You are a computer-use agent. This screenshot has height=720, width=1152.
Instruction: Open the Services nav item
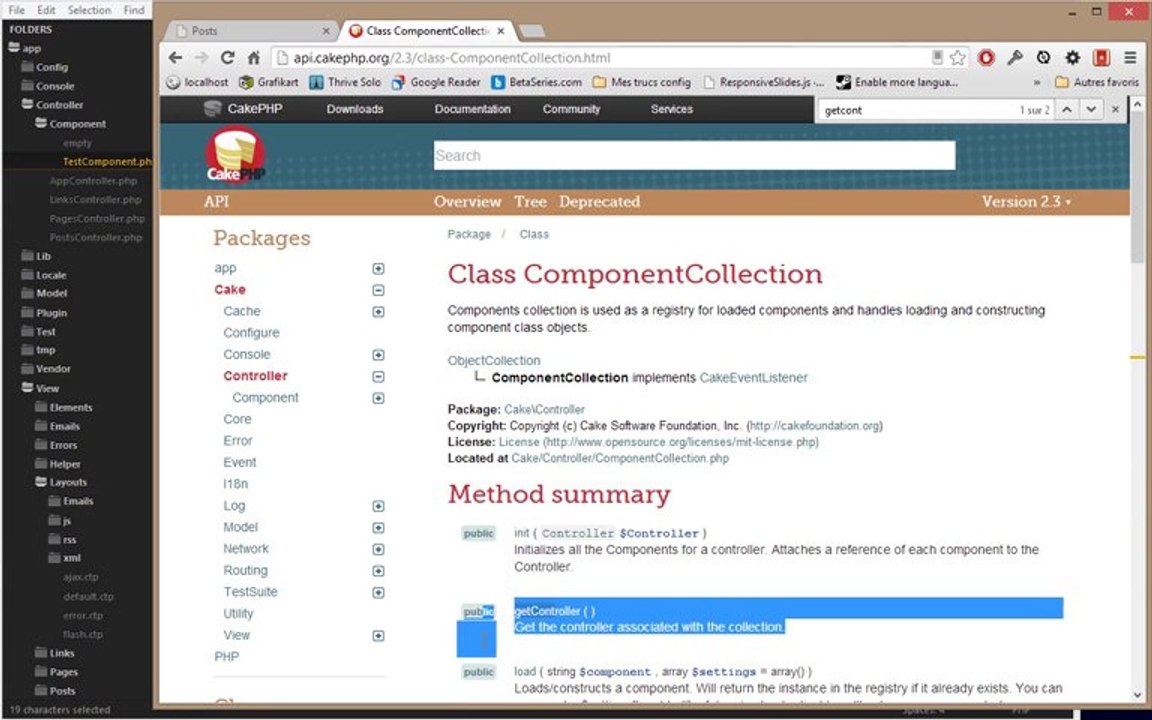[x=672, y=109]
